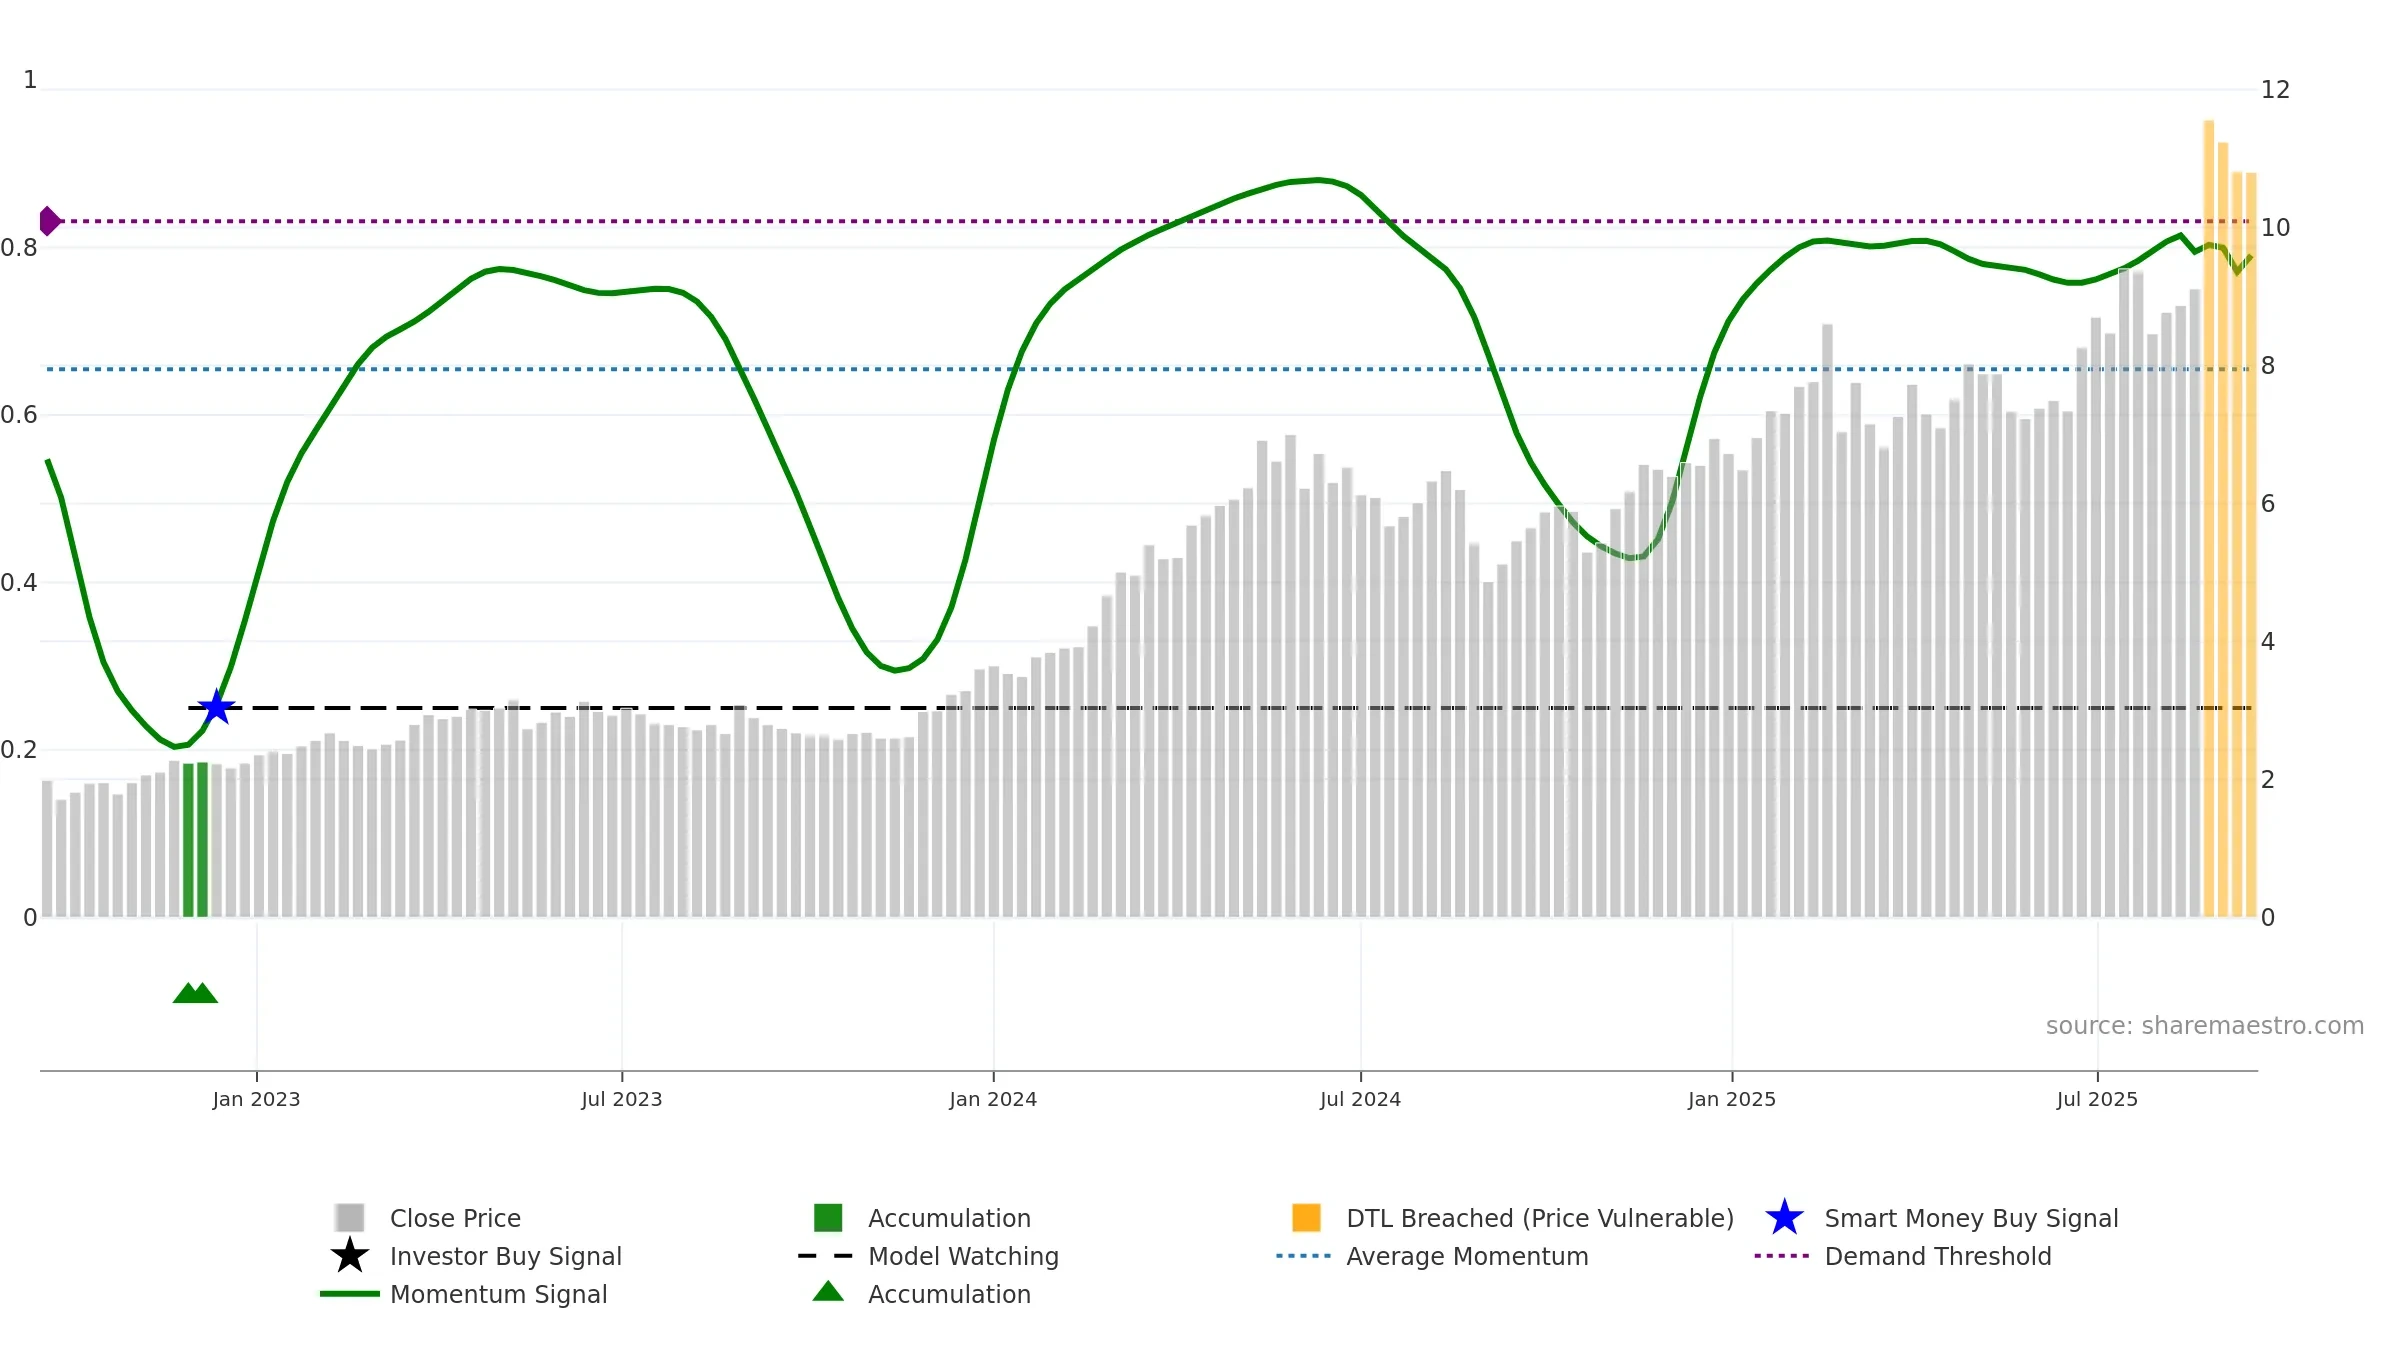The image size is (2400, 1350).
Task: Click the black Investor Buy Signal star
Action: (350, 1256)
